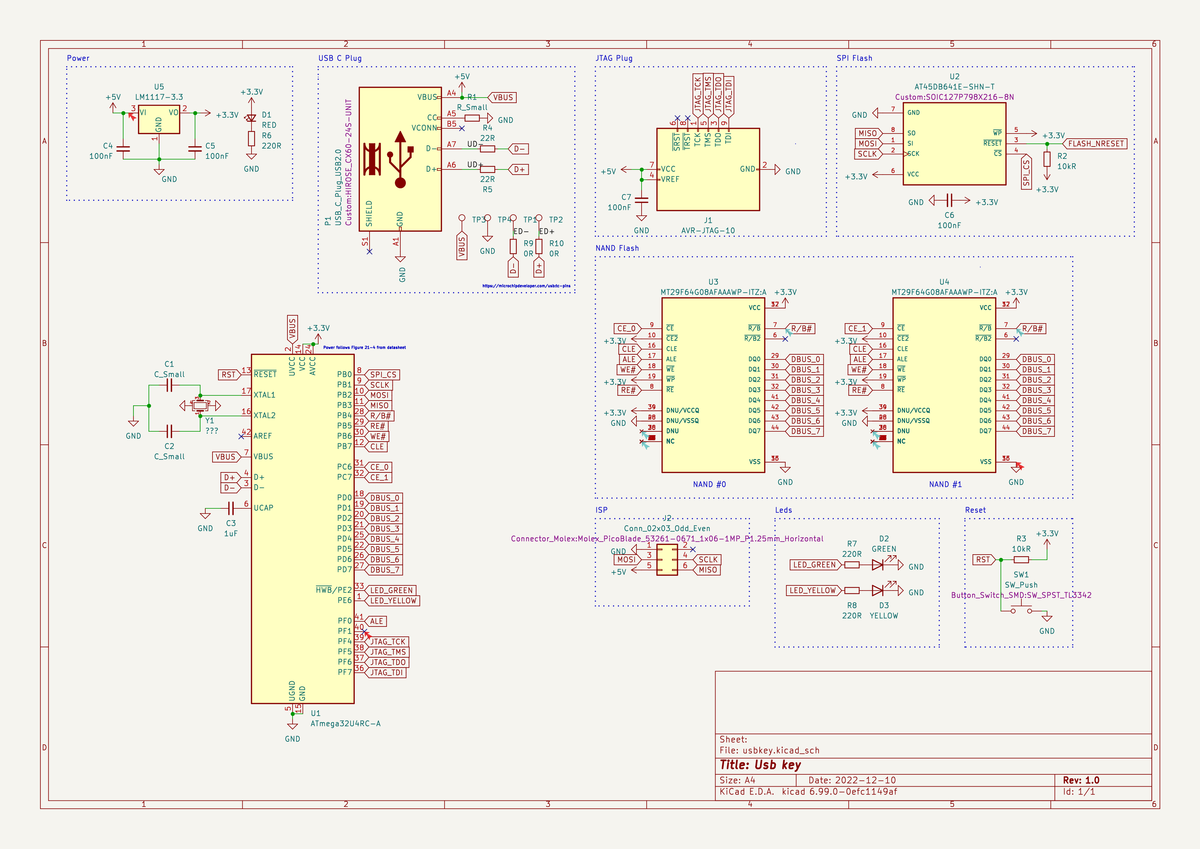The width and height of the screenshot is (1200, 849).
Task: Click the green LED D2 symbol
Action: pyautogui.click(x=879, y=565)
